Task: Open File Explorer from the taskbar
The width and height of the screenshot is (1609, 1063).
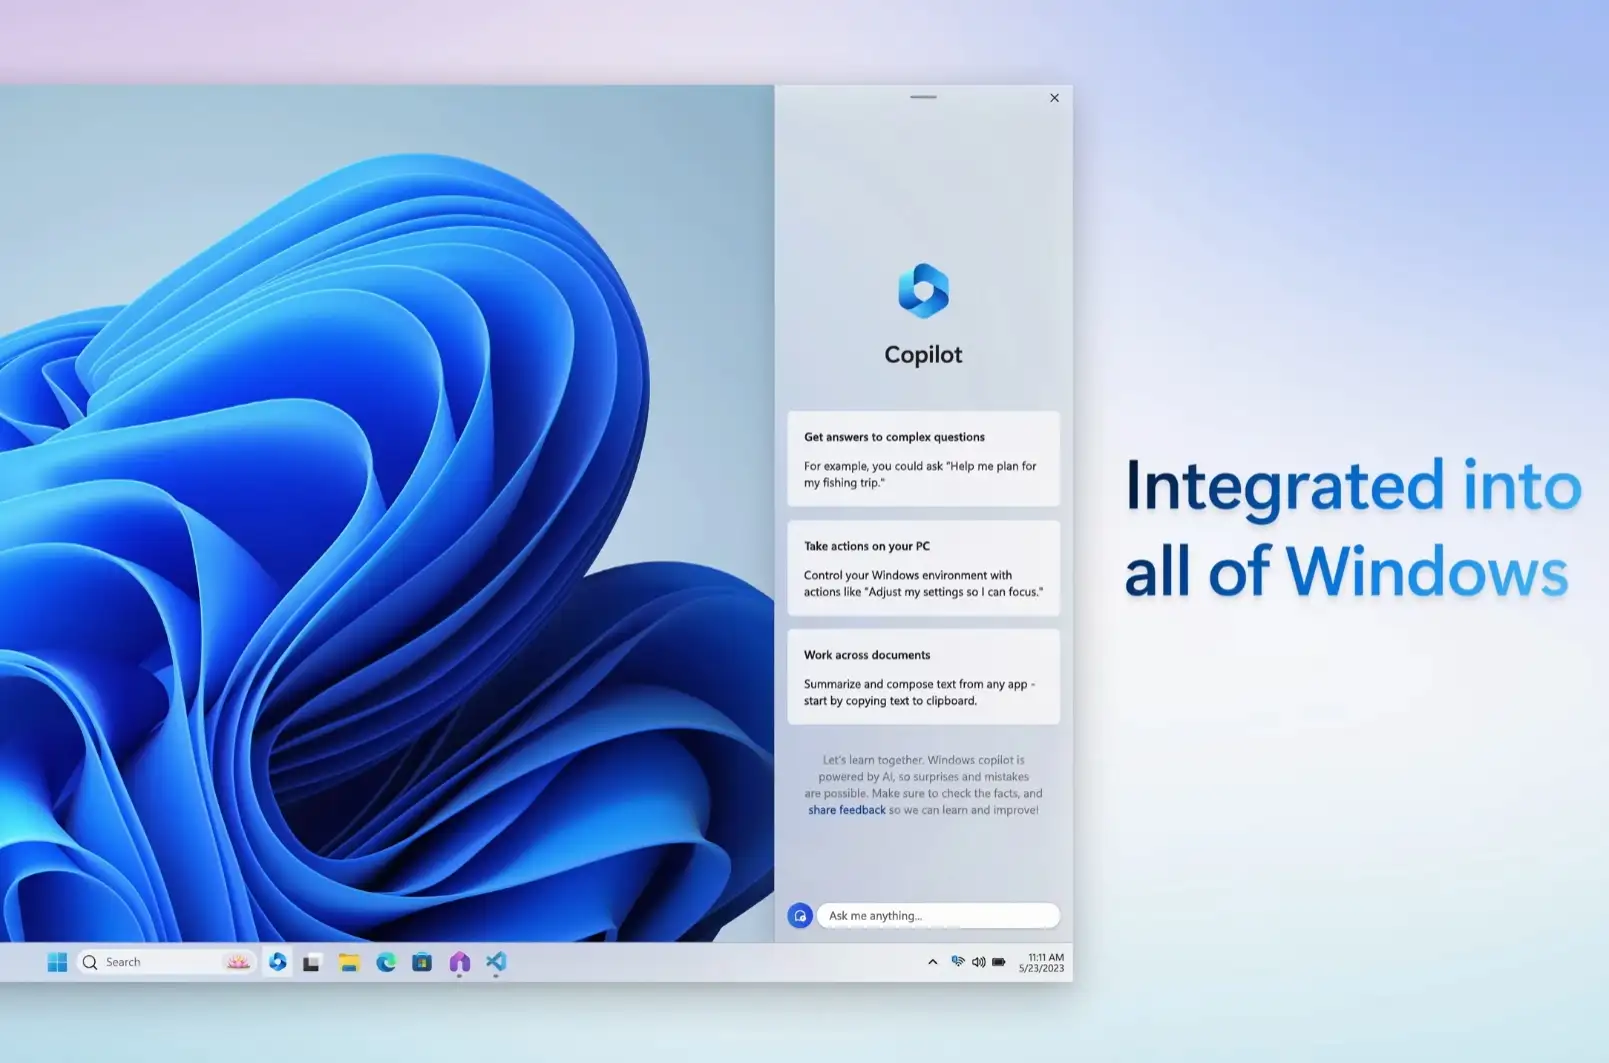Action: click(x=348, y=962)
